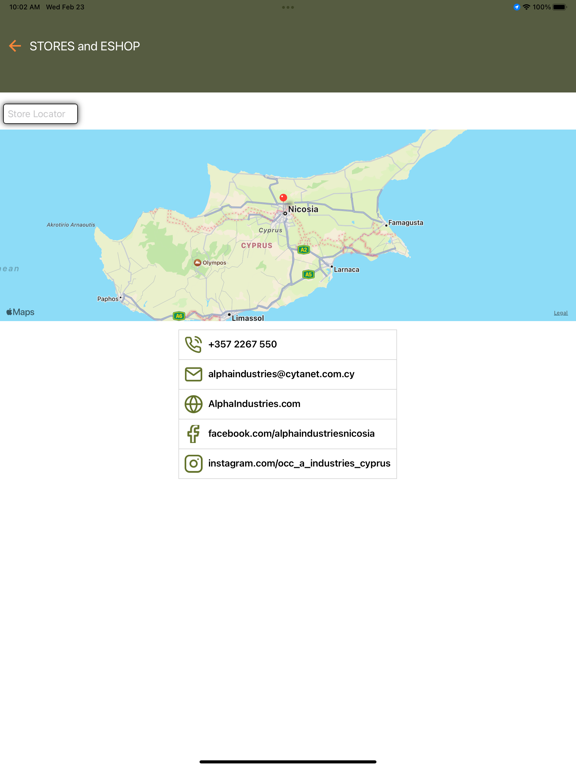Tap the location services icon in status bar
The image size is (576, 768).
pyautogui.click(x=517, y=7)
